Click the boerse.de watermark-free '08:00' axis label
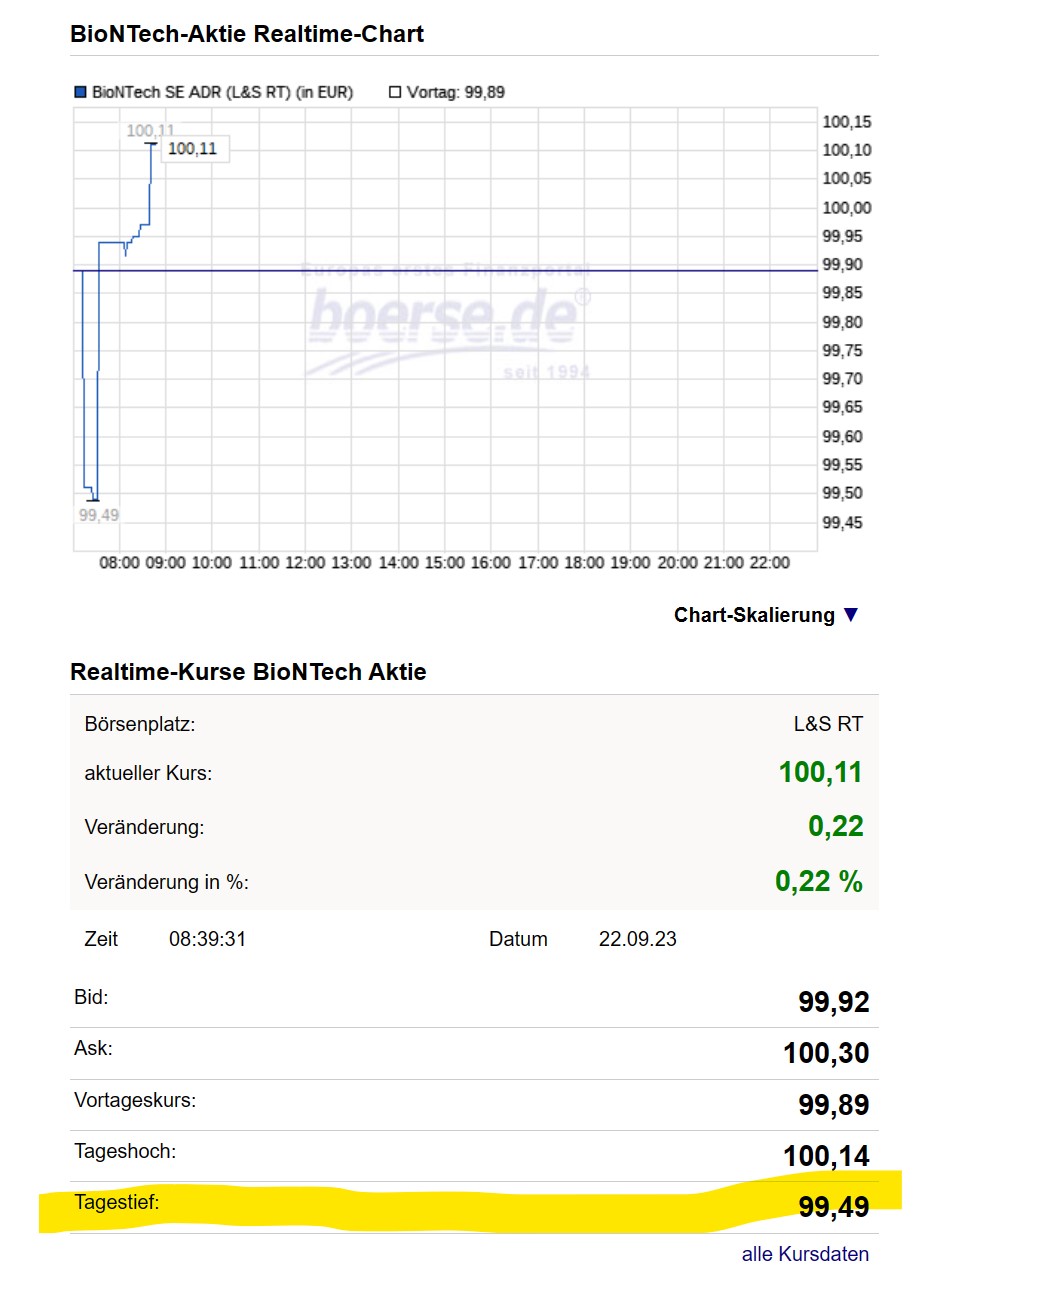The width and height of the screenshot is (1054, 1306). (119, 563)
